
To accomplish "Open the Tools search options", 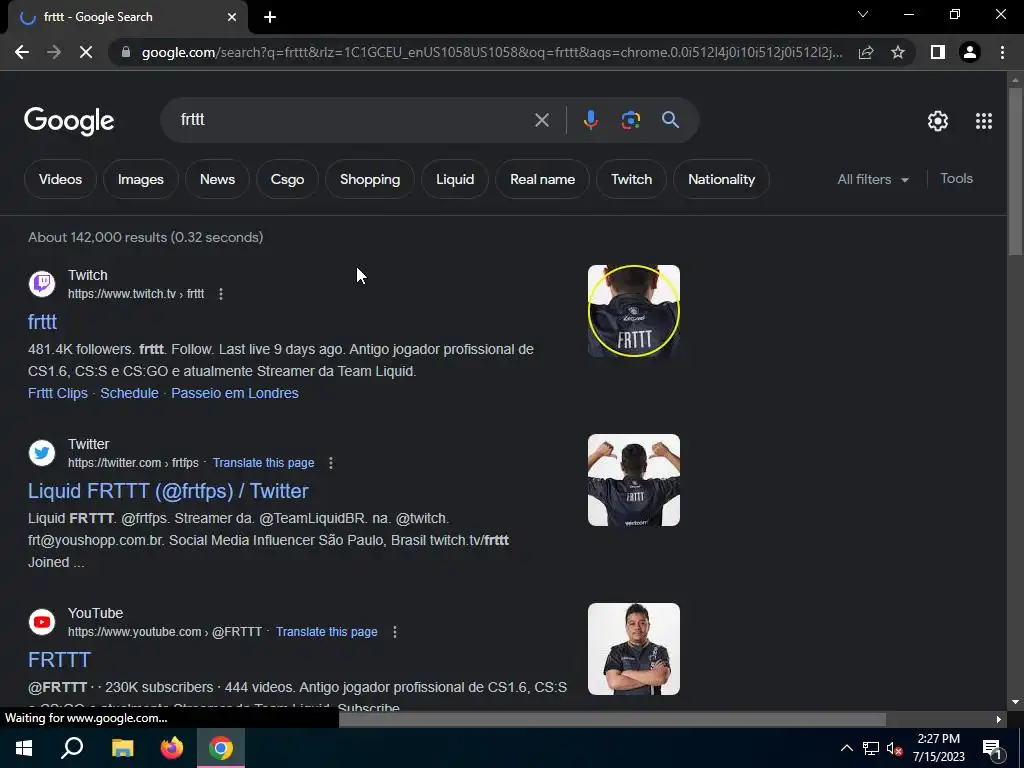I will pyautogui.click(x=956, y=178).
